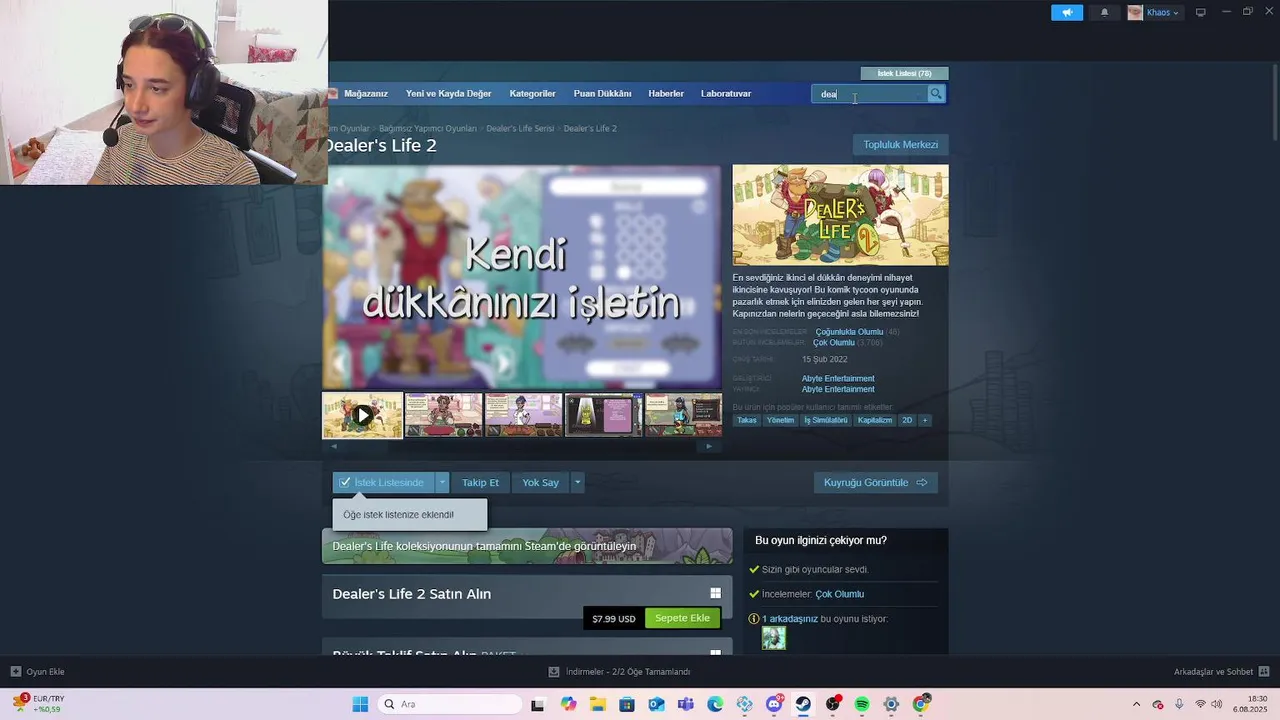
Task: Click the Windows platform icon on purchase box
Action: click(715, 593)
